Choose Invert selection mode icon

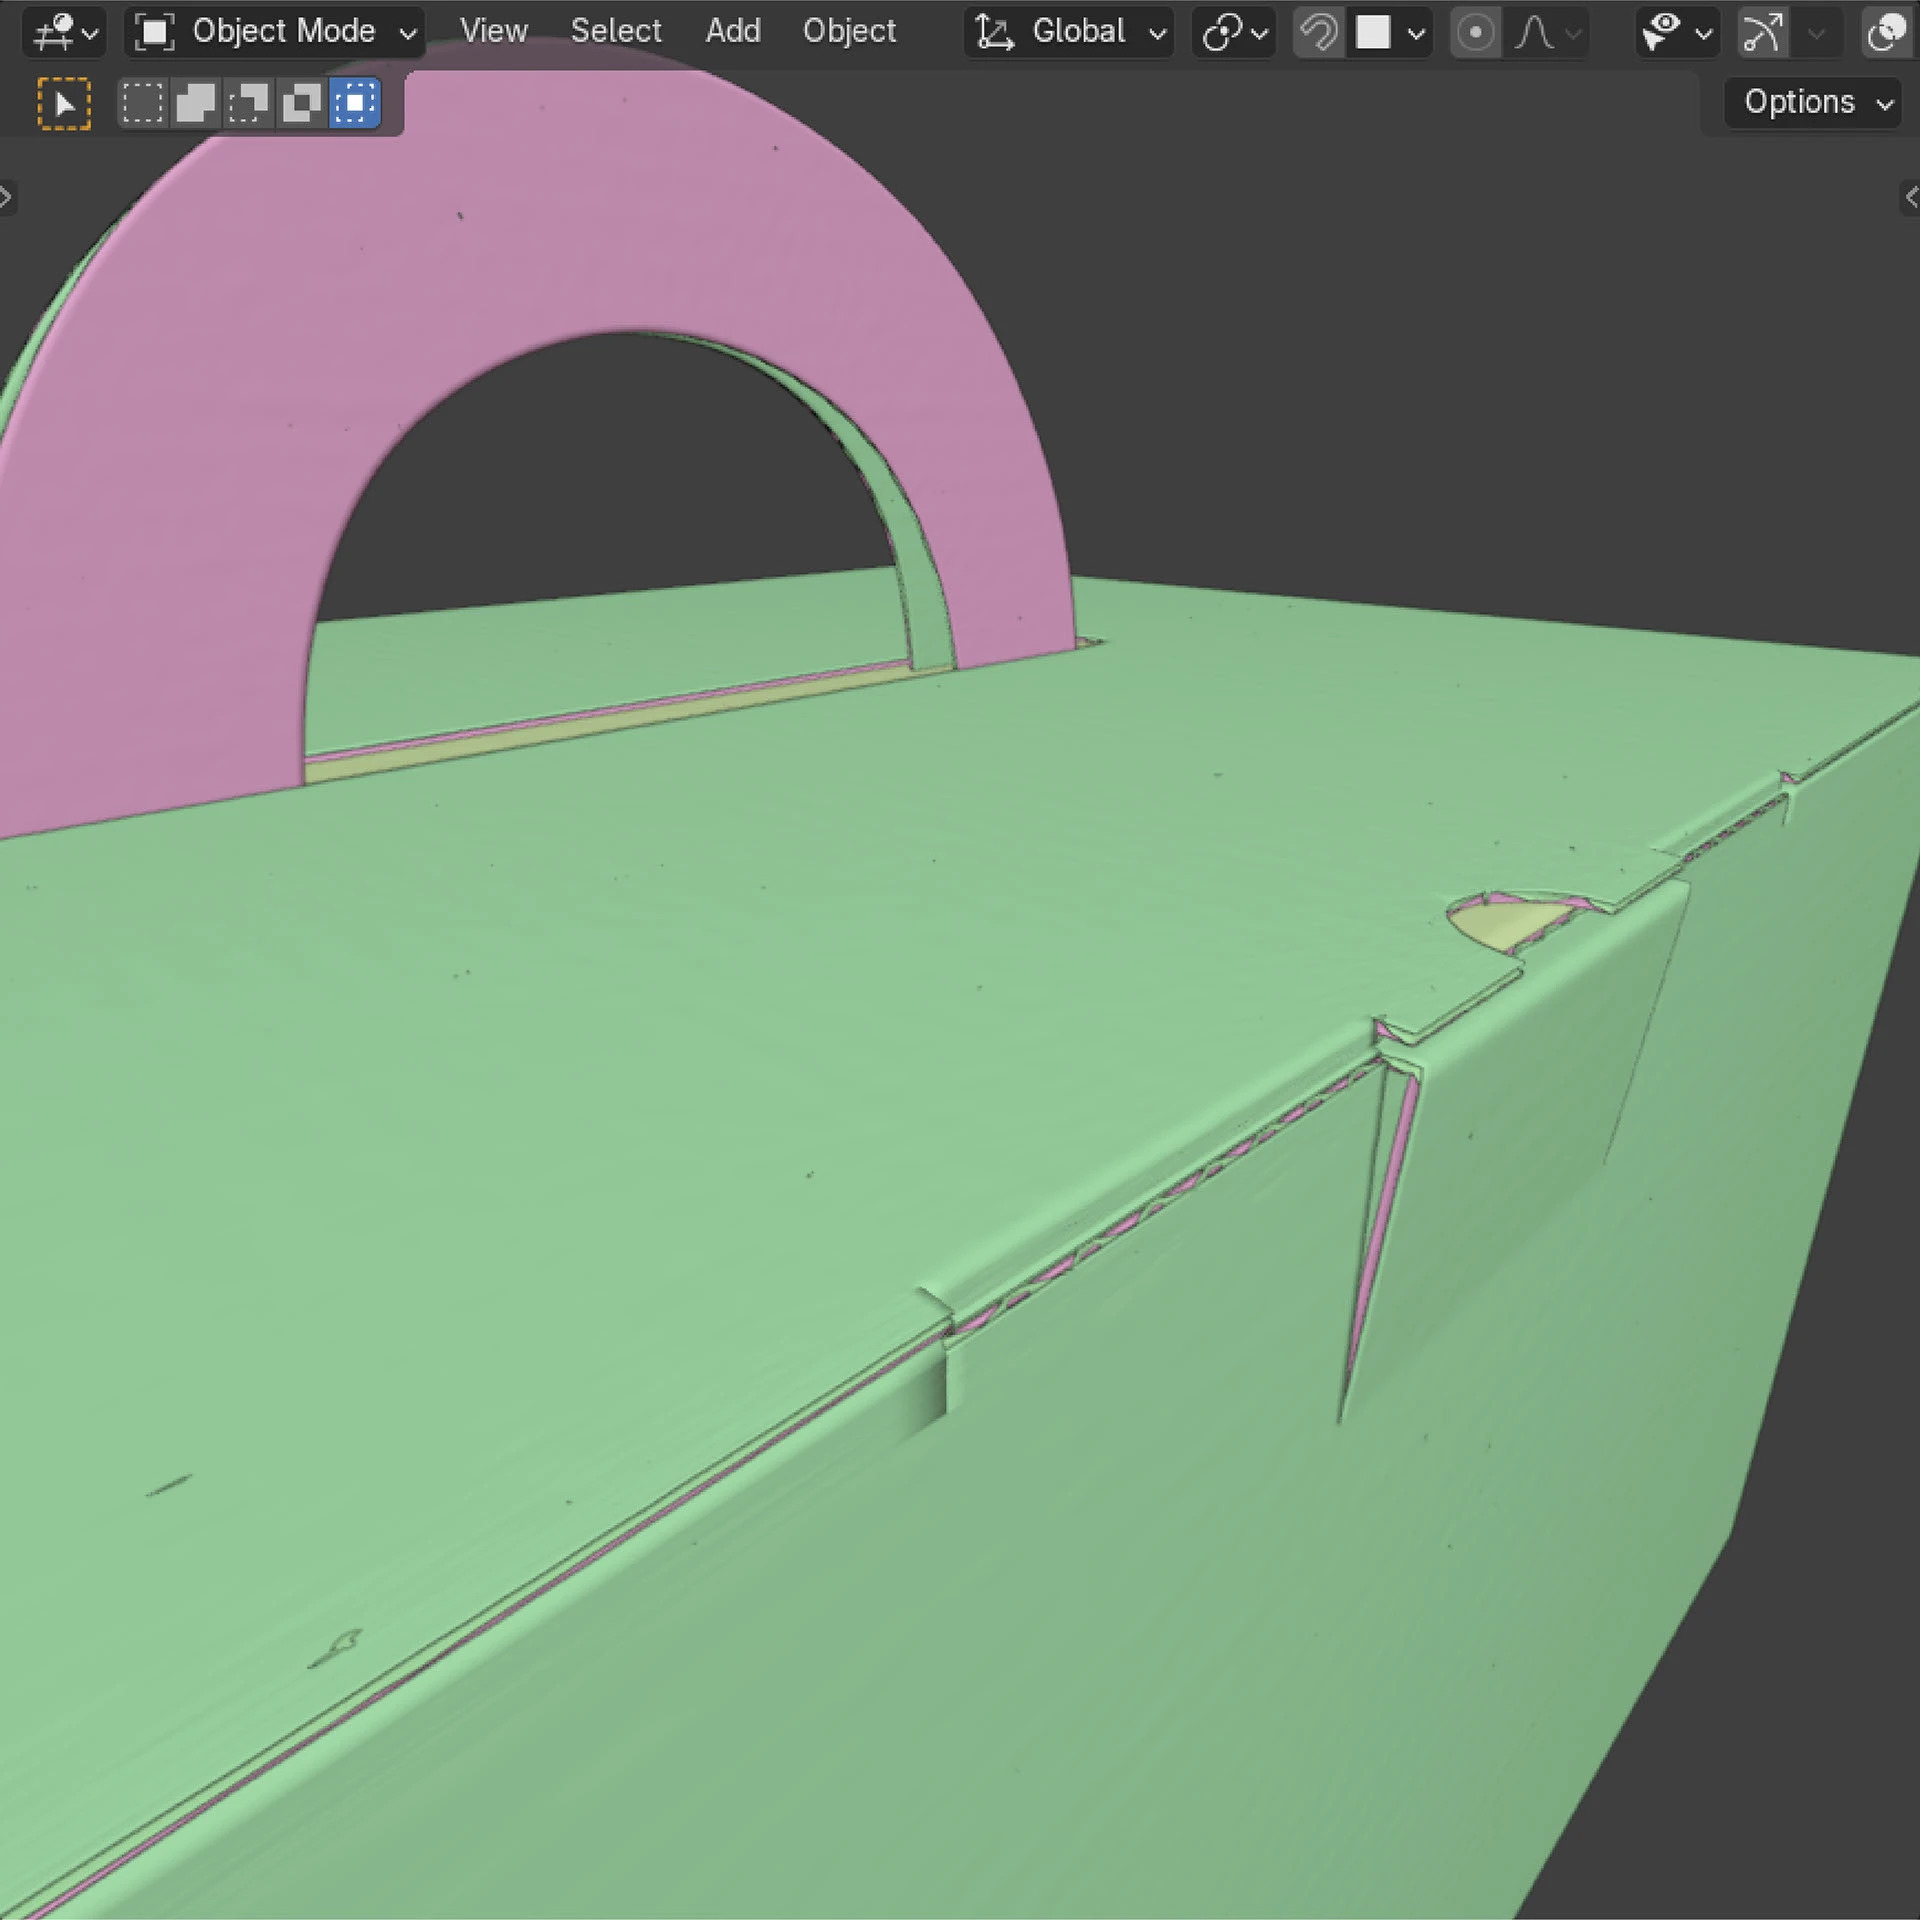click(x=301, y=103)
